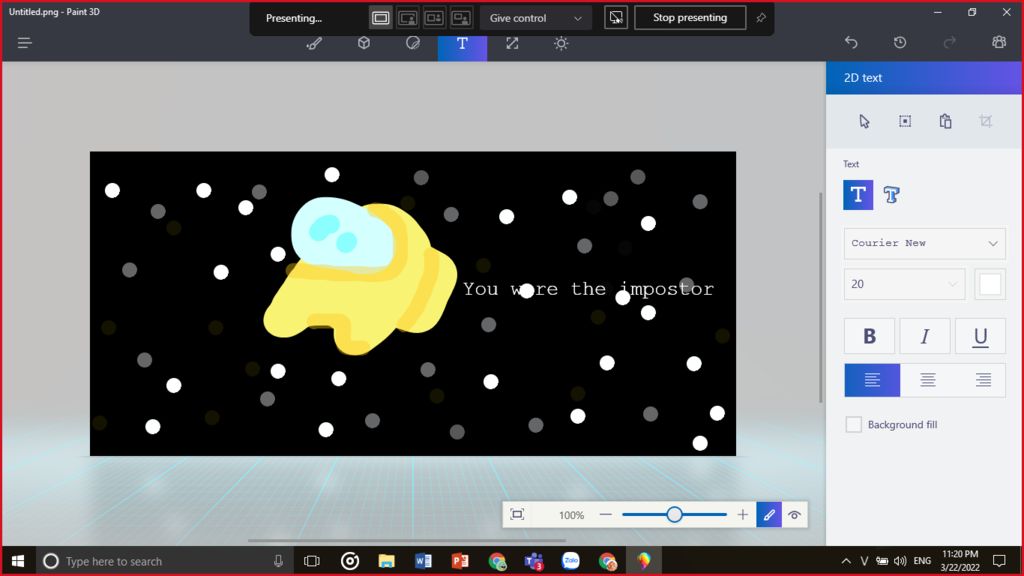Choose the Select arrow tool

pos(864,121)
